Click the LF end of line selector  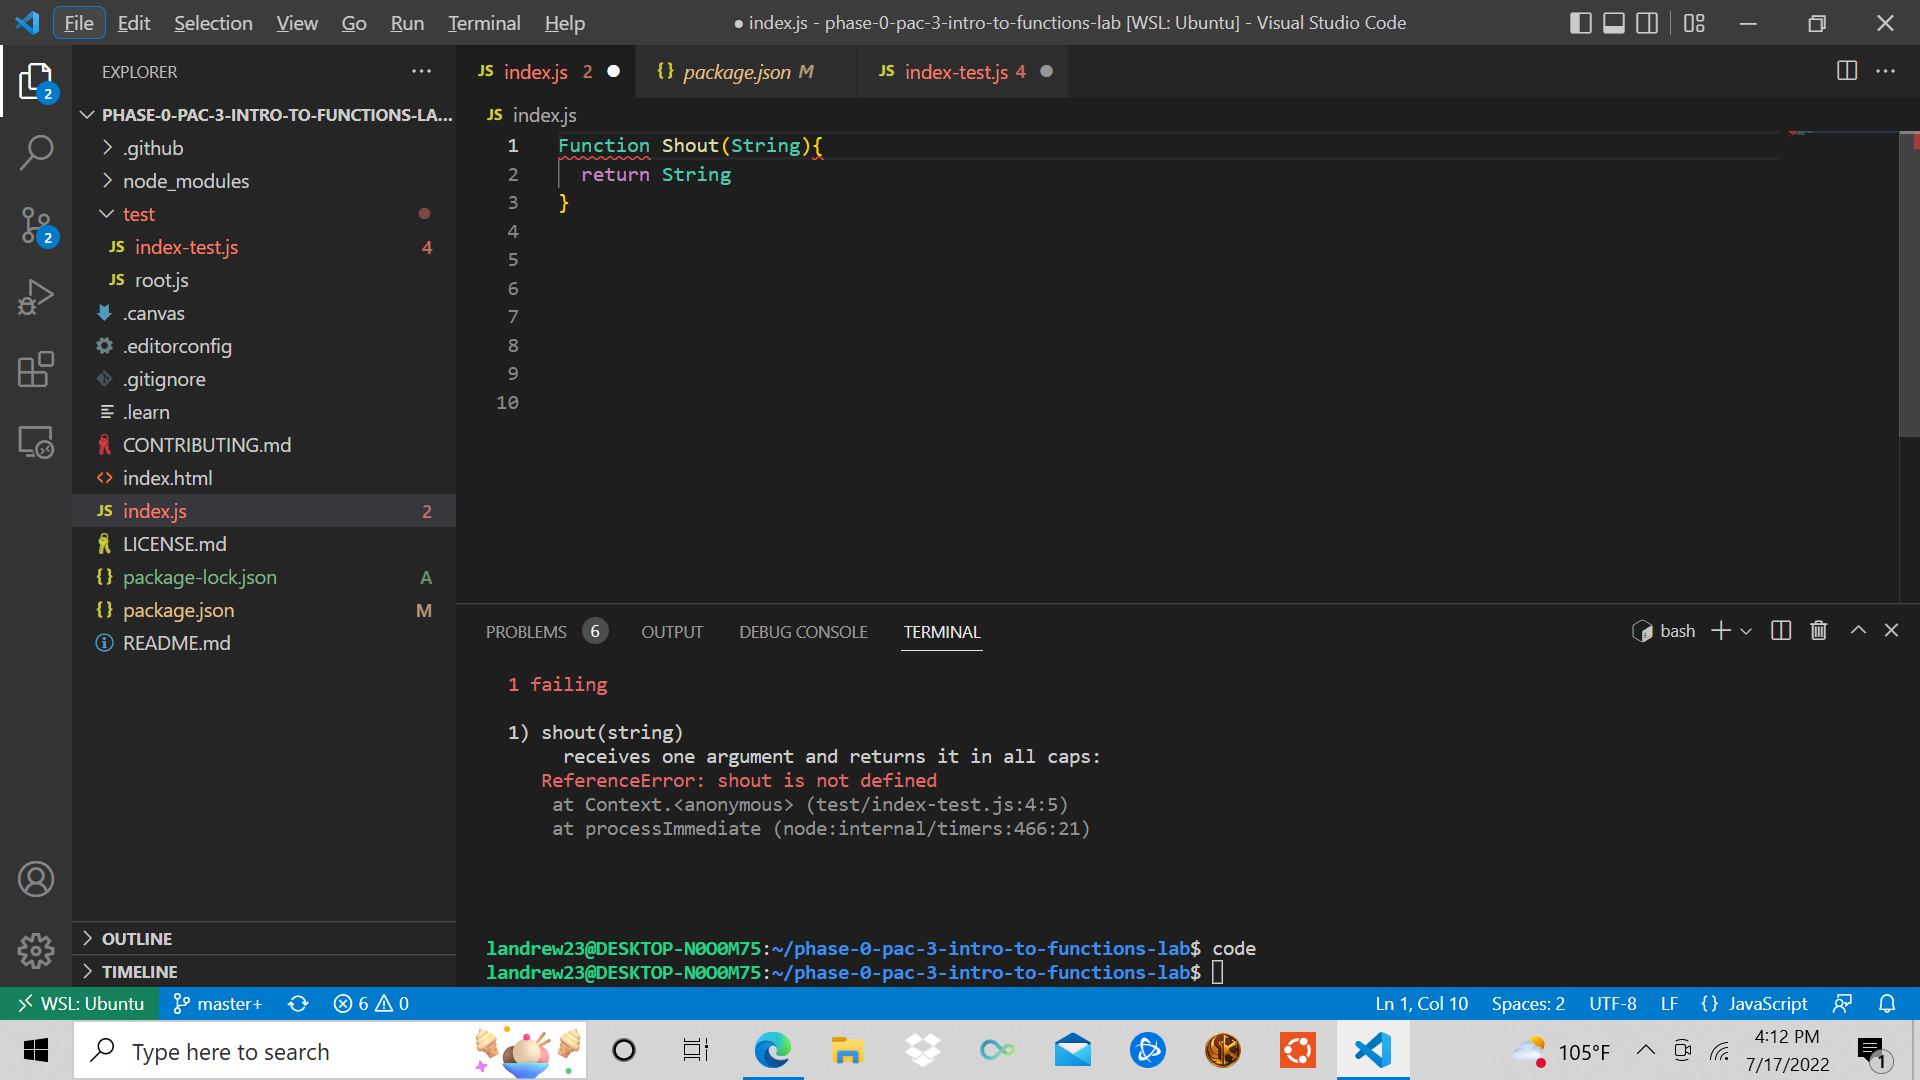(1669, 1003)
